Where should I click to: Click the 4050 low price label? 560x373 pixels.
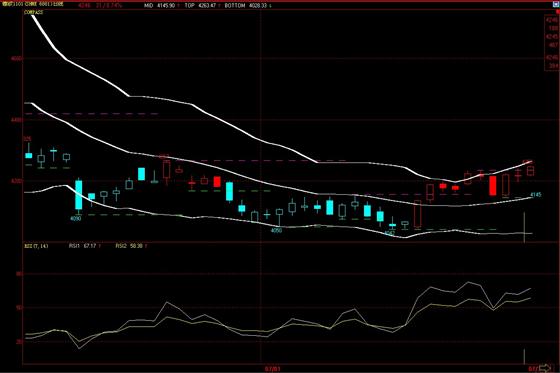pyautogui.click(x=276, y=230)
